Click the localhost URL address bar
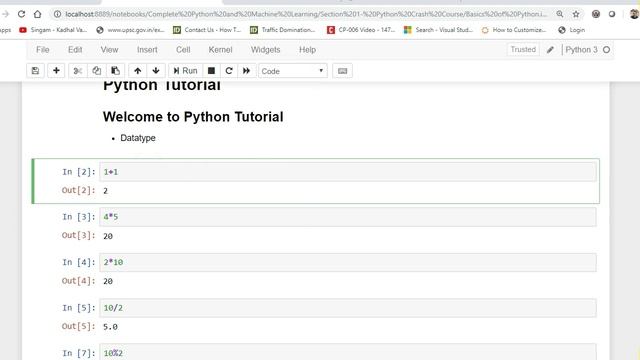This screenshot has height=360, width=640. coord(306,14)
